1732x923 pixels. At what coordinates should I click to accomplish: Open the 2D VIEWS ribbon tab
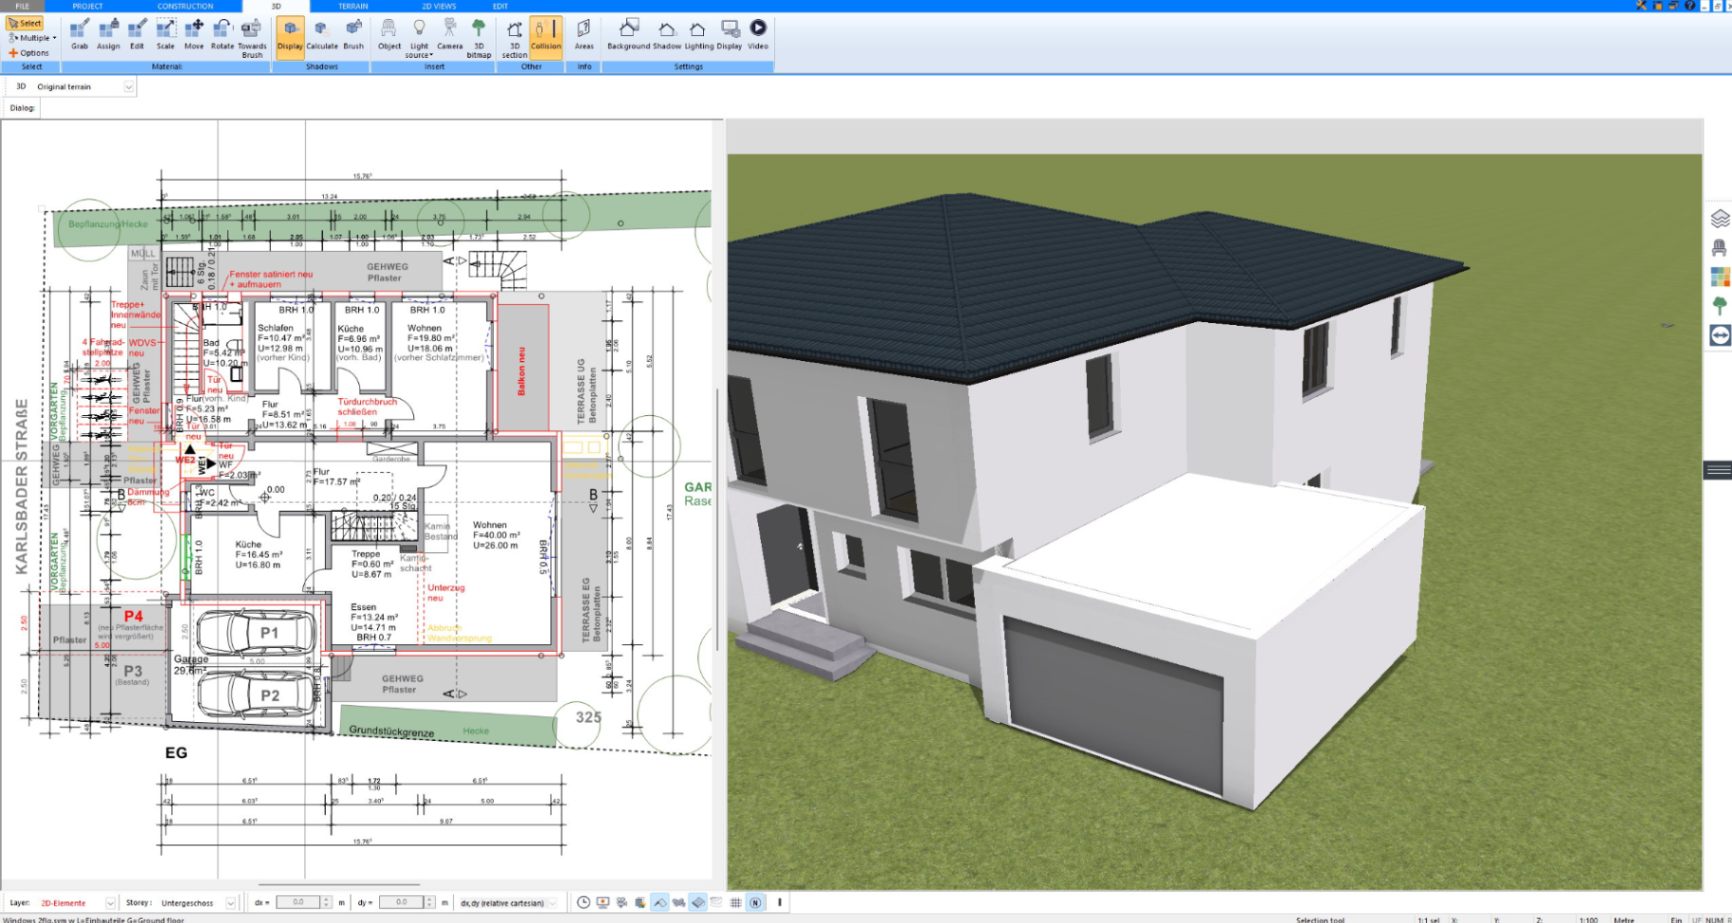(439, 6)
